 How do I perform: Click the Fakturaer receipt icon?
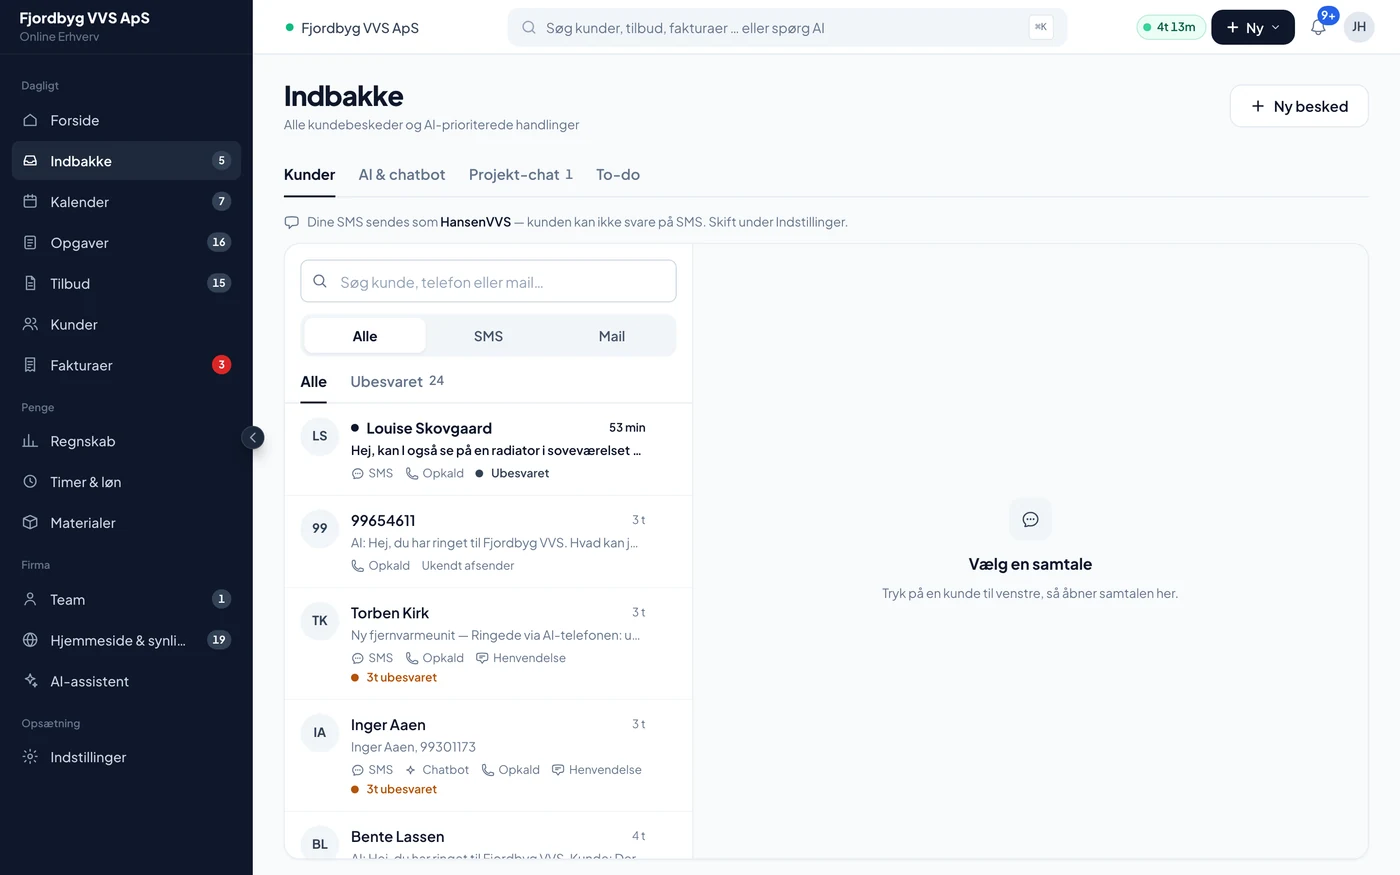[30, 365]
